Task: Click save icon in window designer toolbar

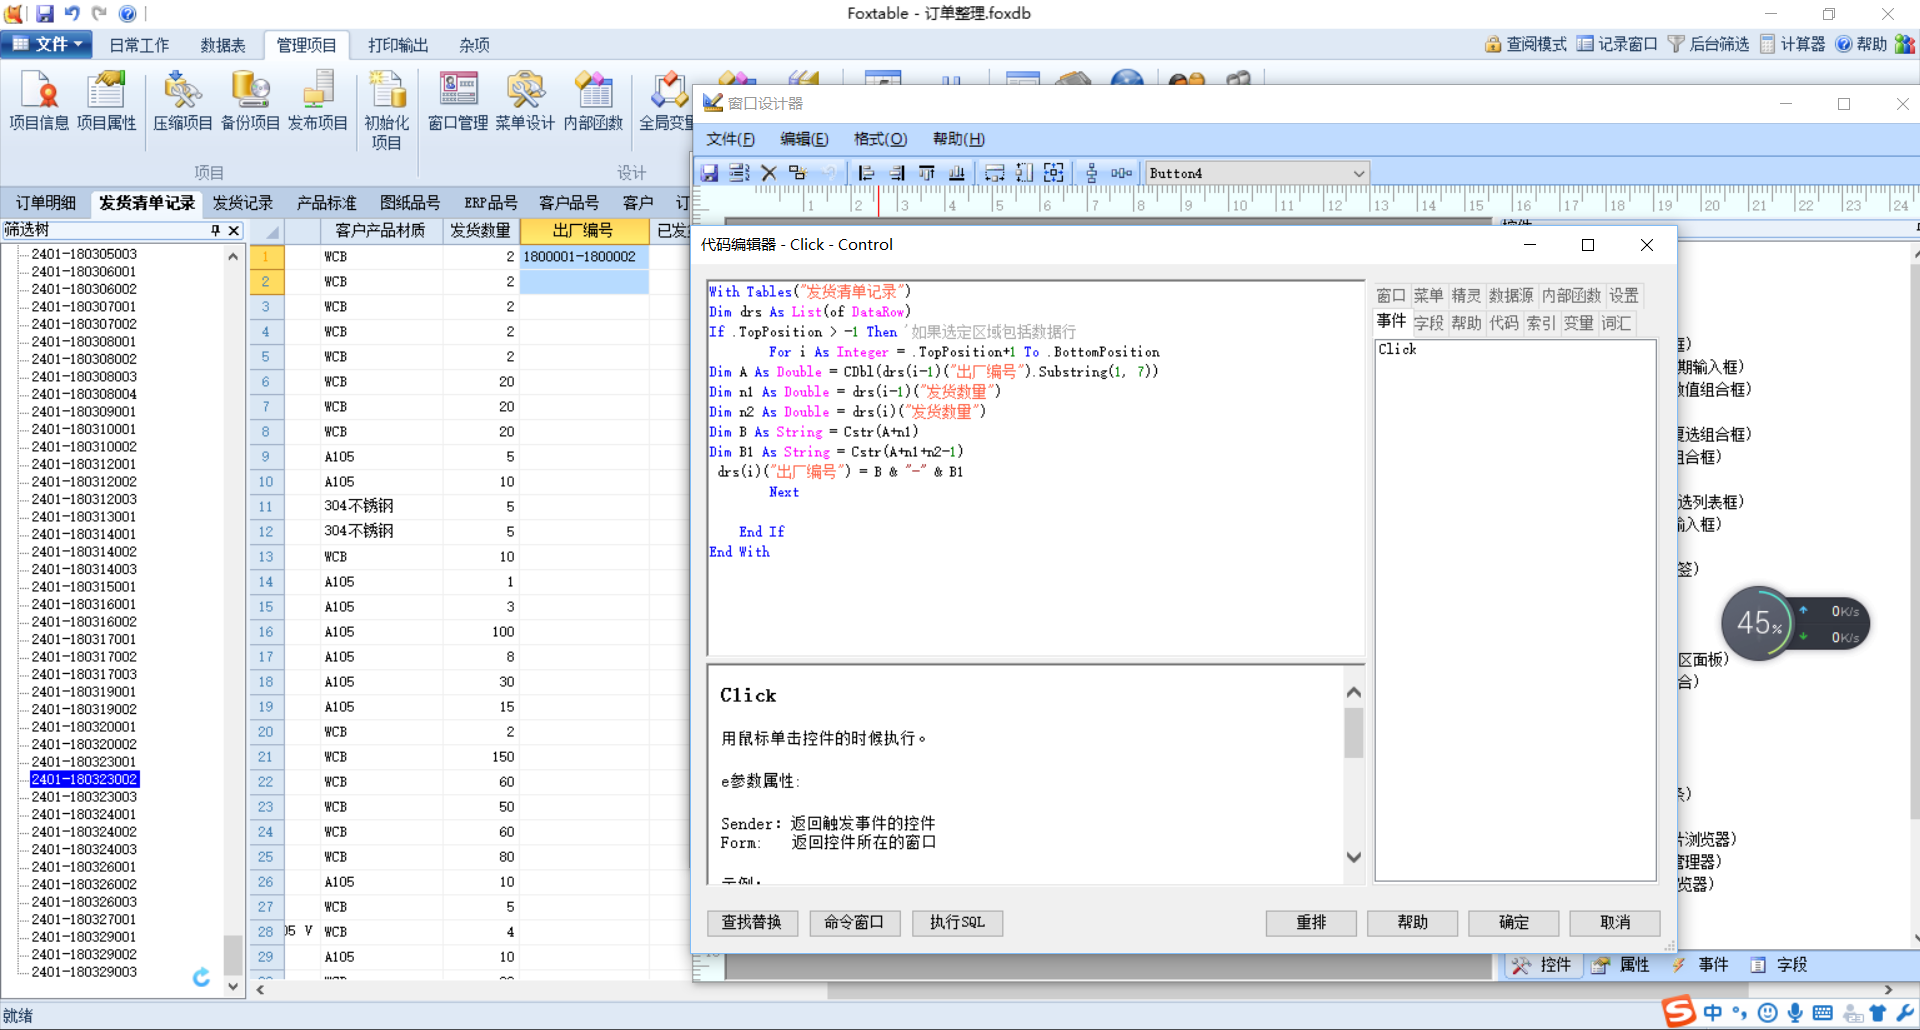Action: (x=710, y=173)
